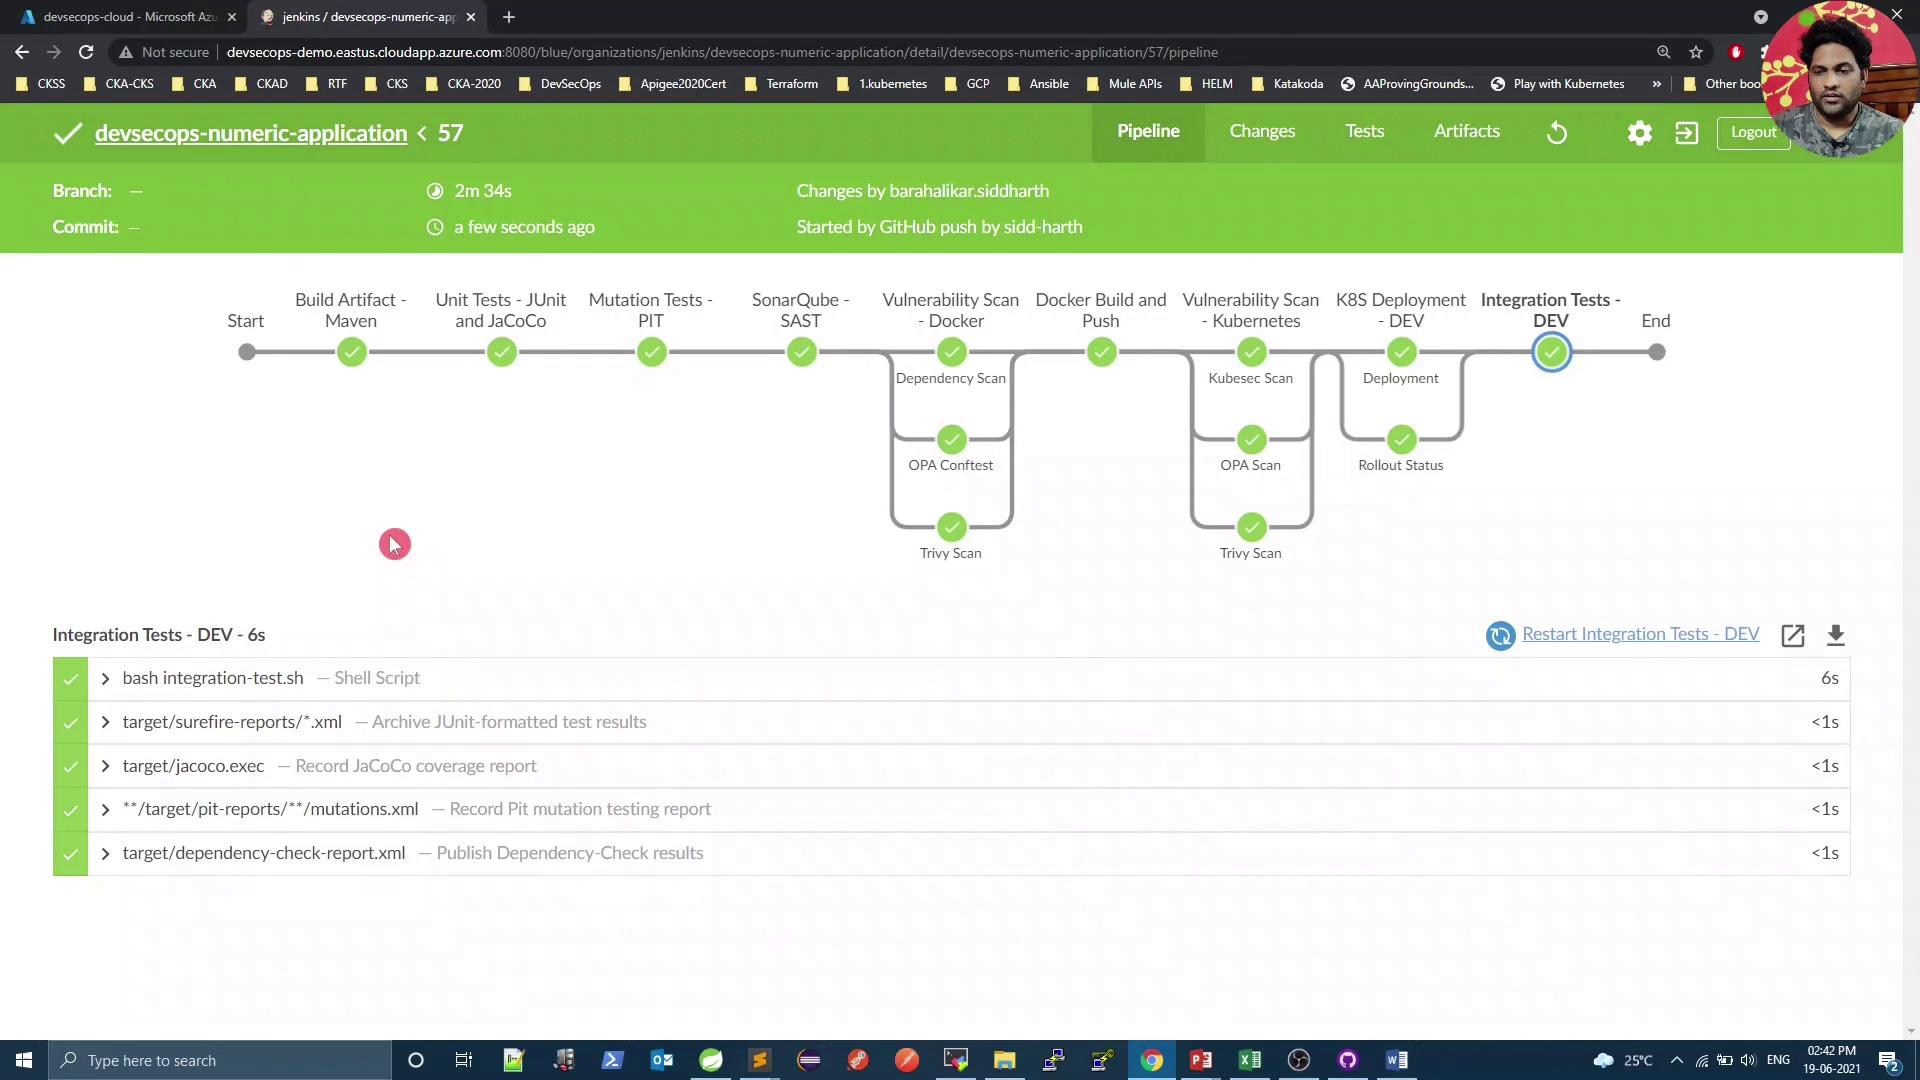Open the pipeline settings gear icon
This screenshot has width=1920, height=1080.
click(1639, 132)
